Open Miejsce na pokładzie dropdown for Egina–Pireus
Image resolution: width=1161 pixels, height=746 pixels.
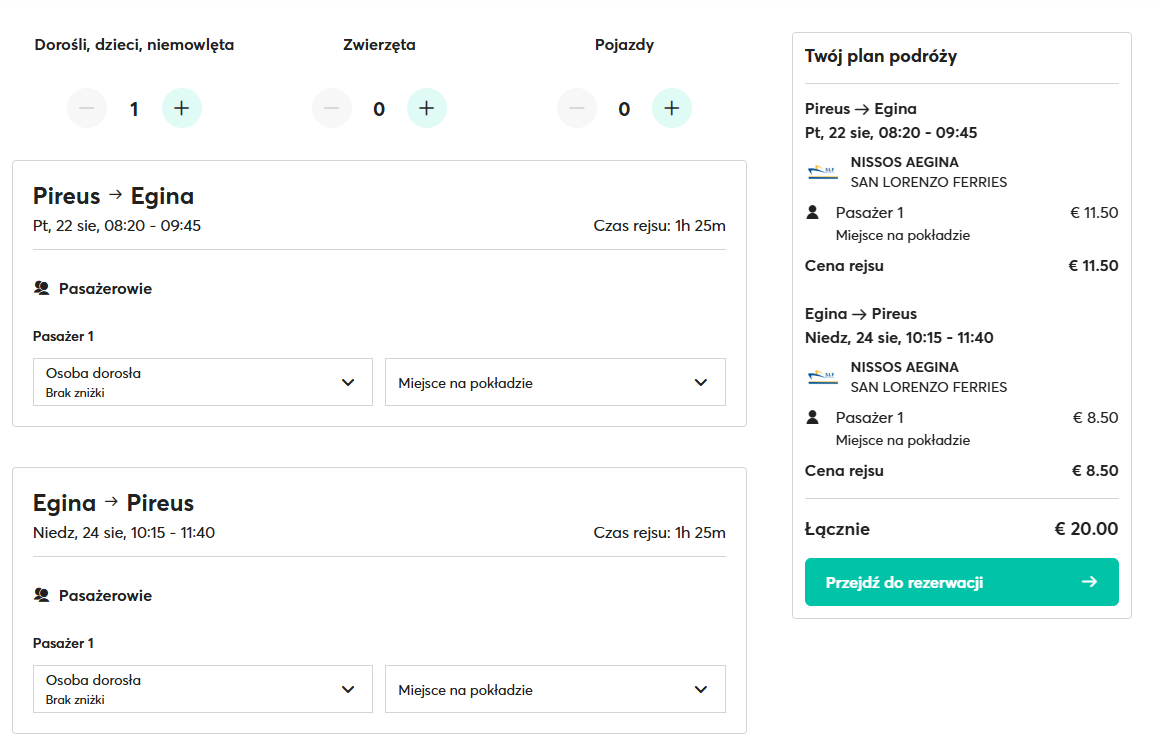coord(555,689)
